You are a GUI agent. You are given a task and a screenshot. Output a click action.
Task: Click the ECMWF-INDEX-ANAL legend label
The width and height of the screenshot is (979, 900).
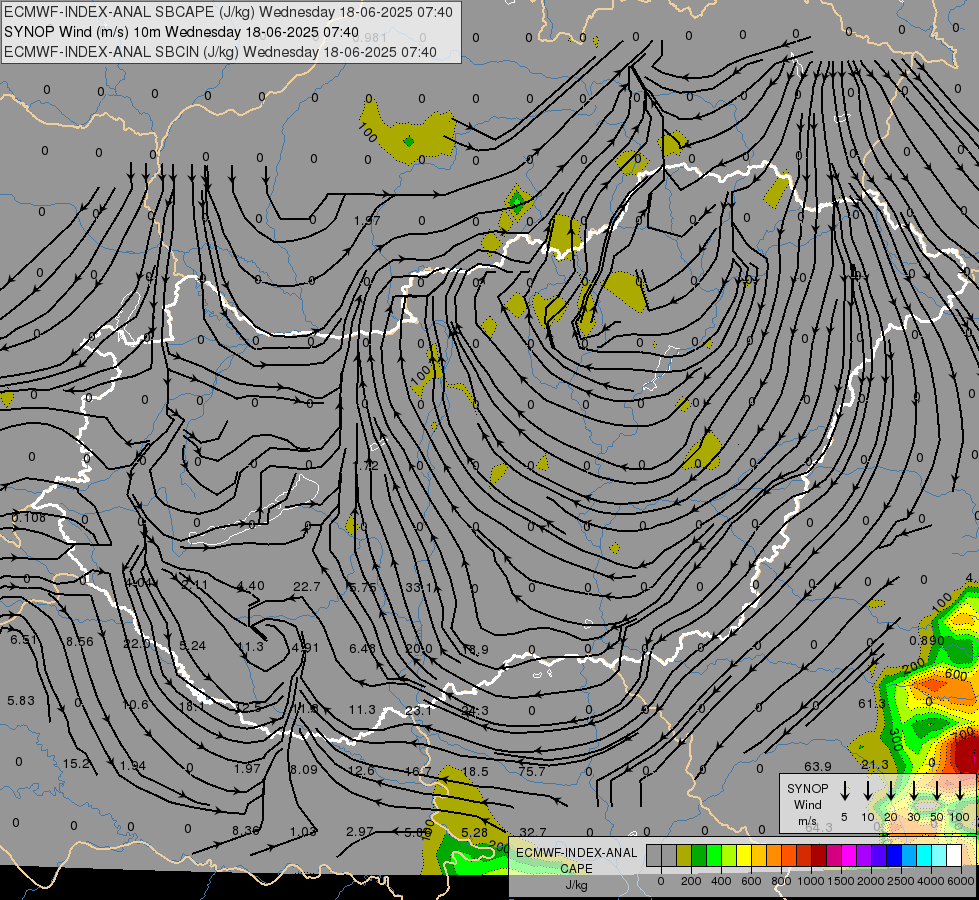(x=576, y=853)
